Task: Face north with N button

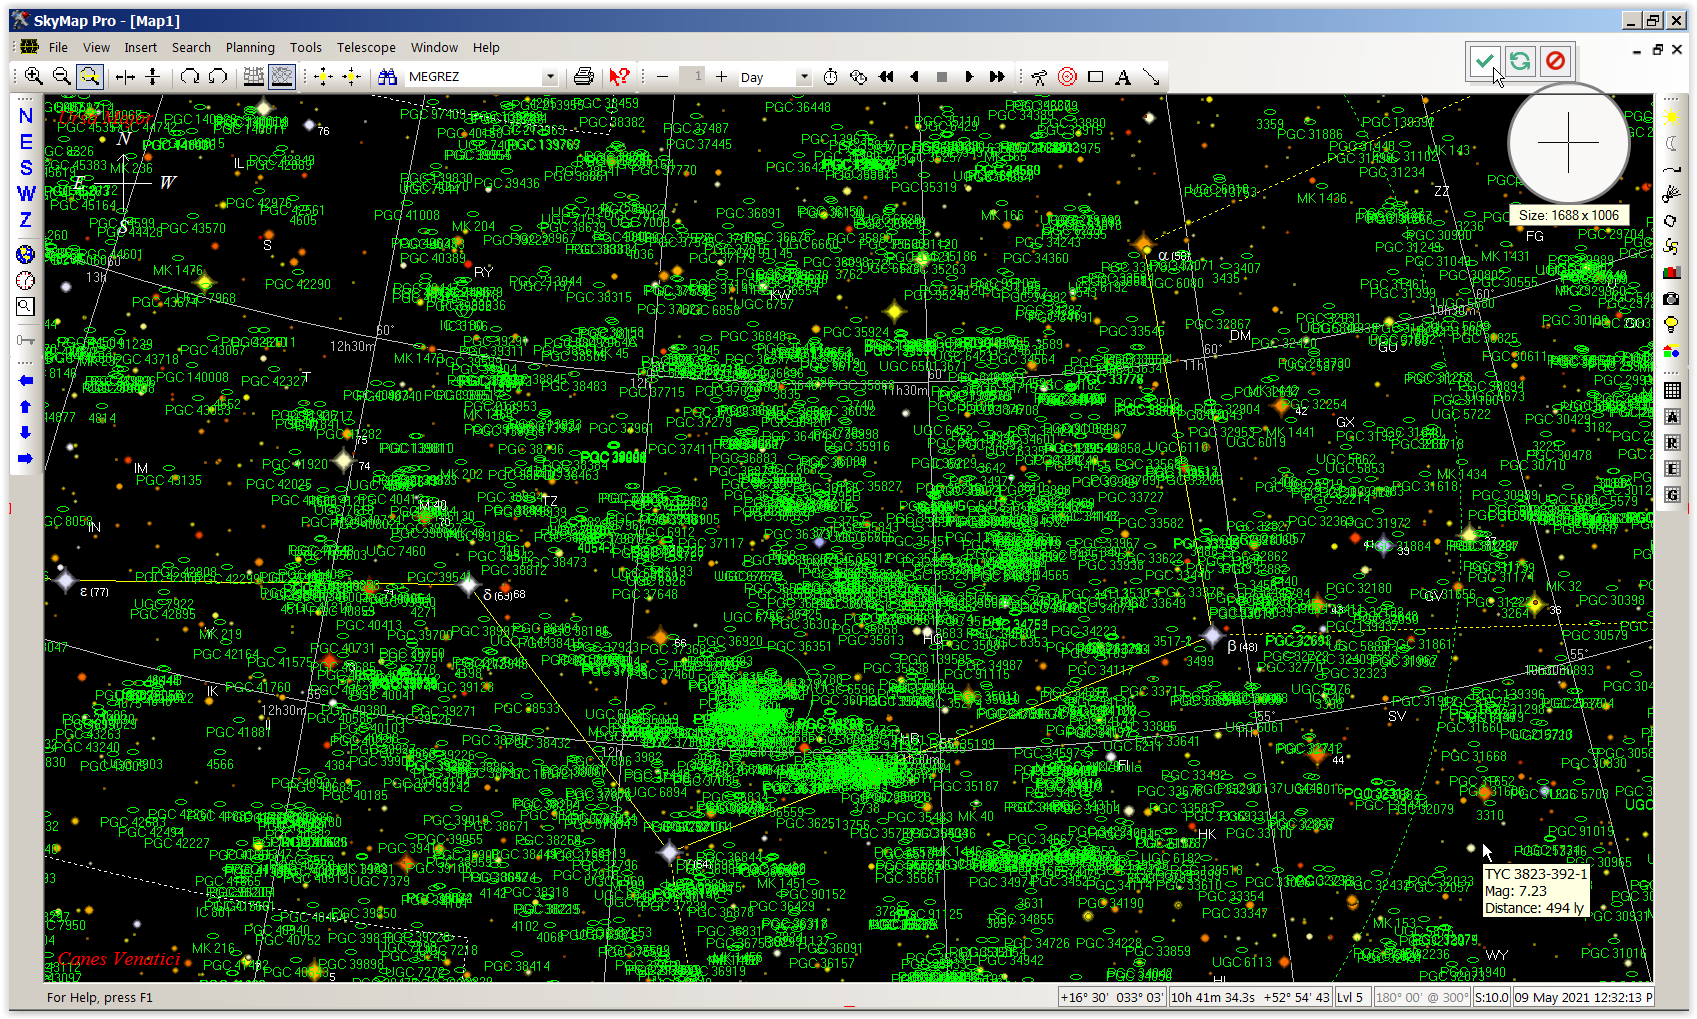Action: click(26, 116)
